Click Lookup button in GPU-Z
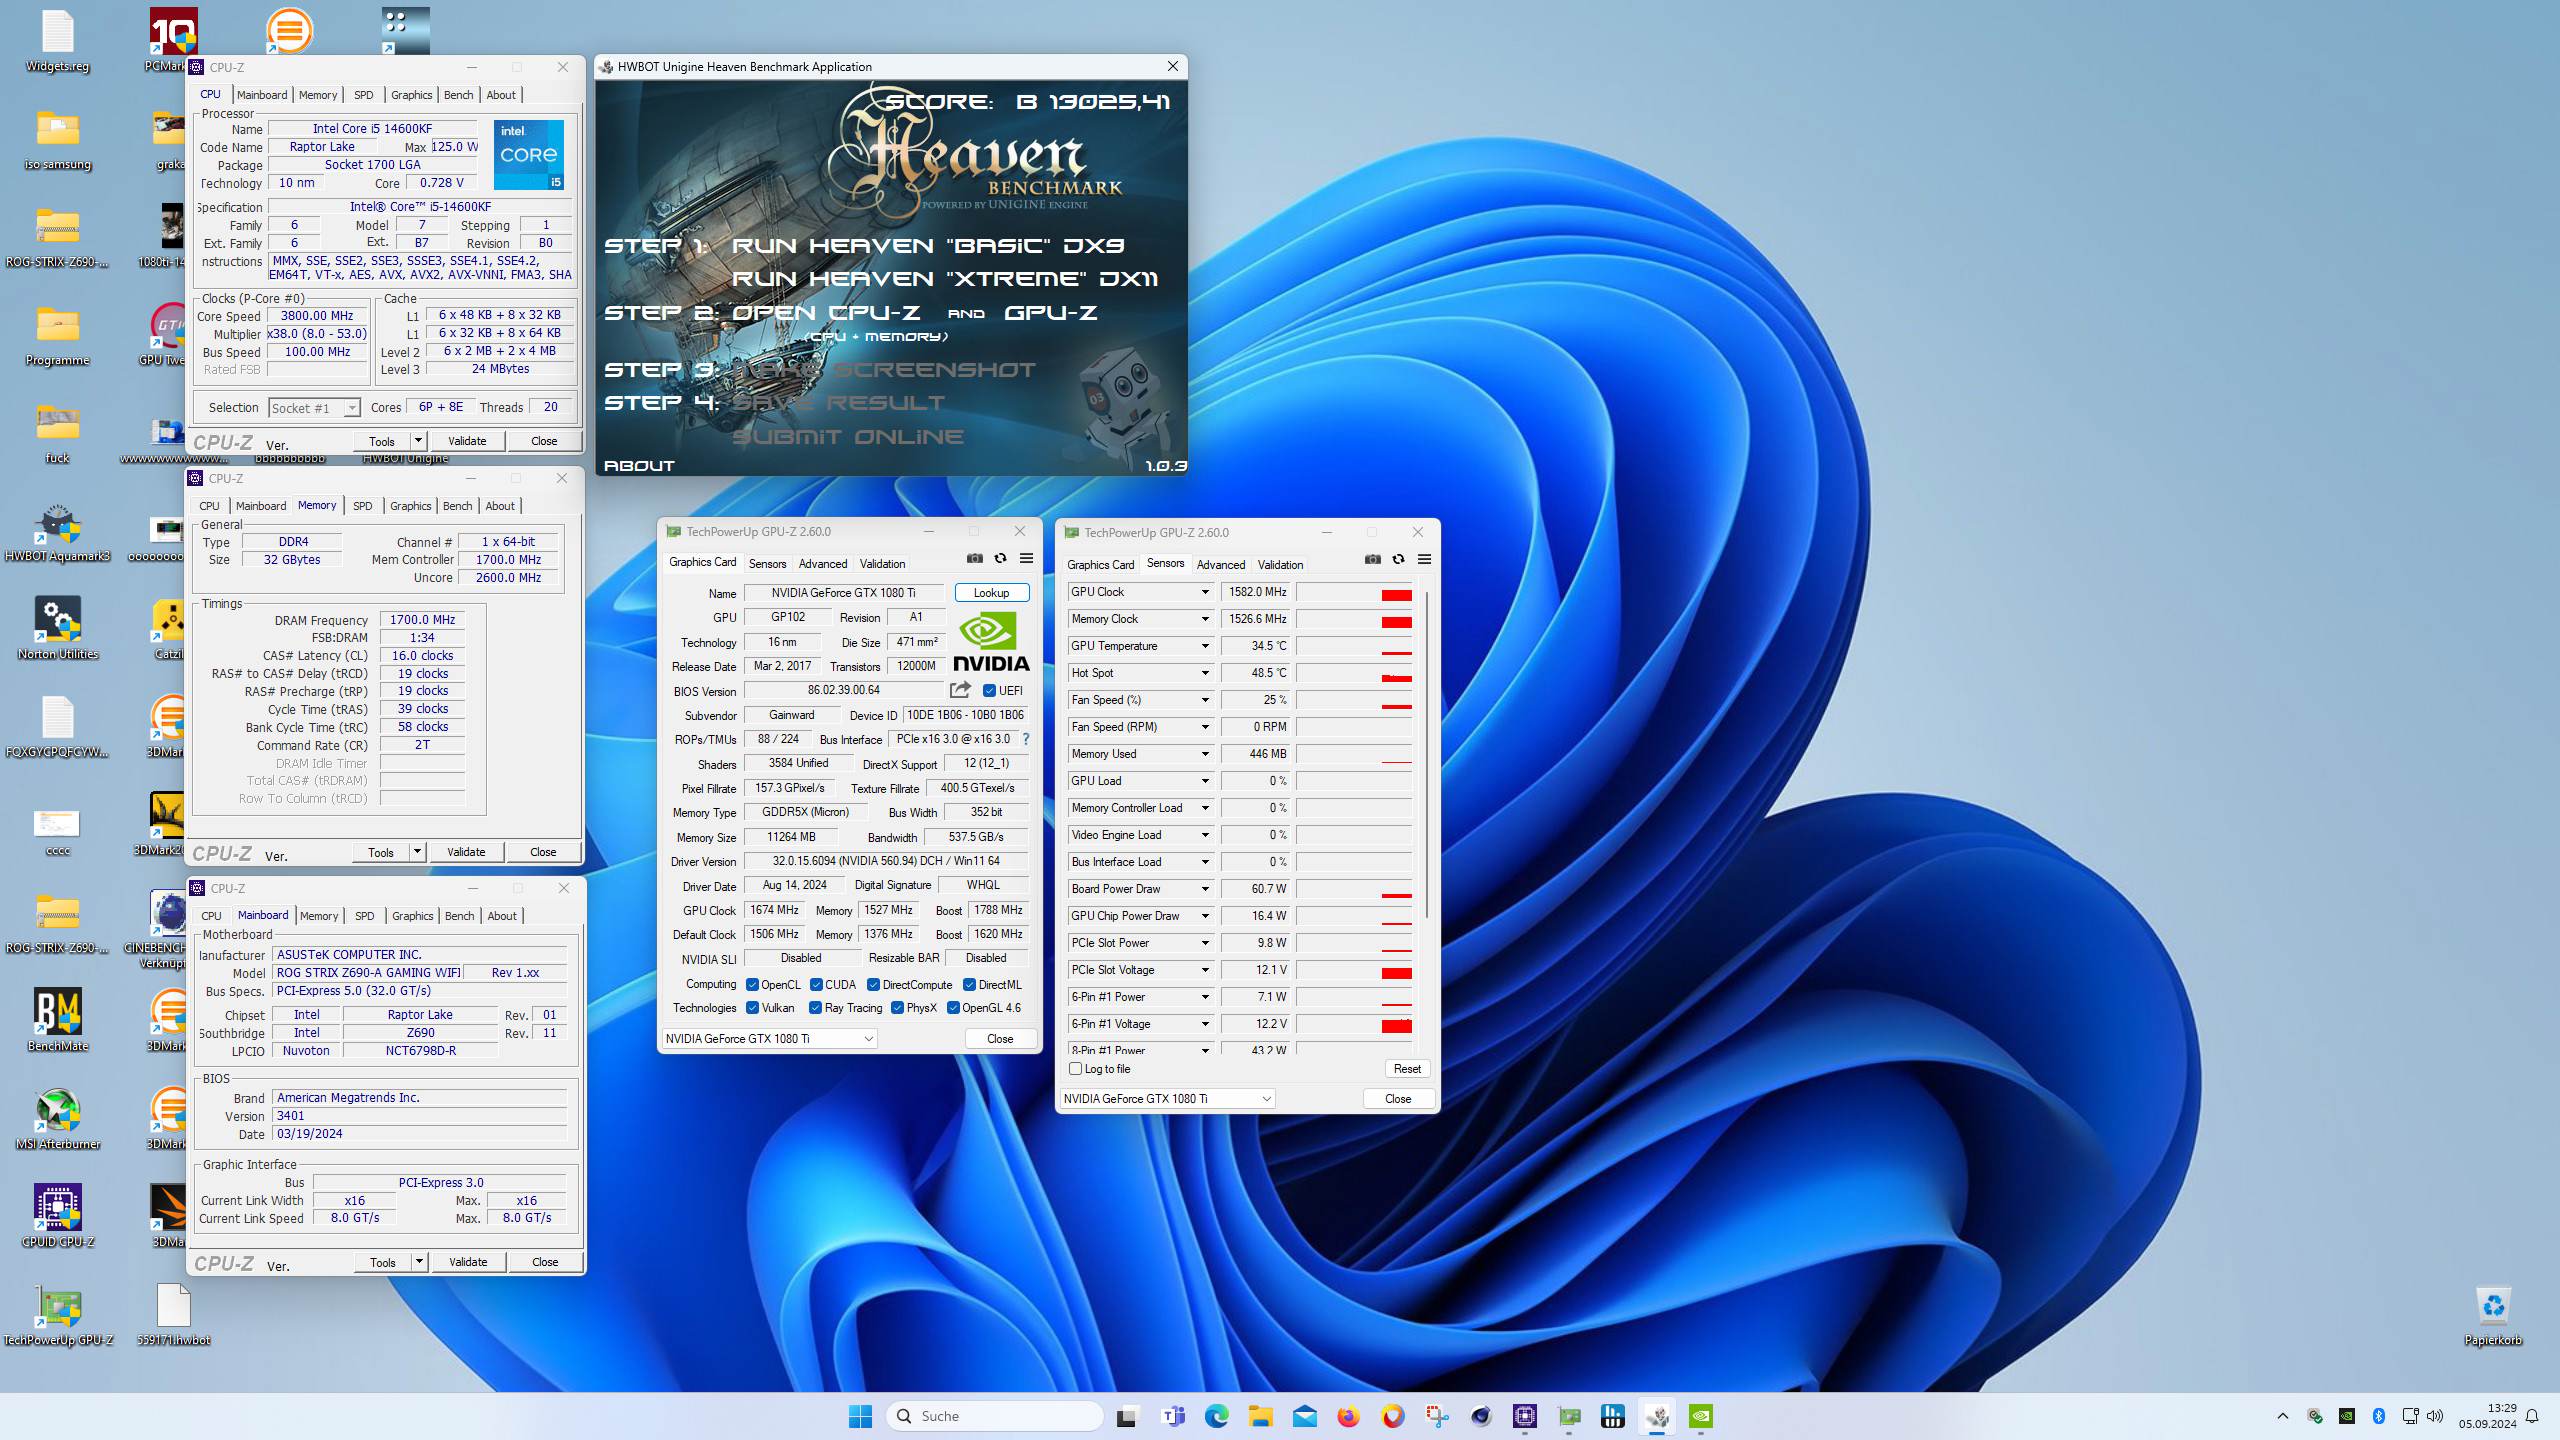Viewport: 2560px width, 1440px height. (992, 593)
